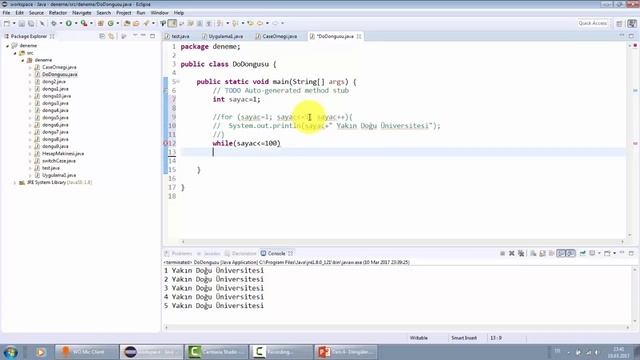640x360 pixels.
Task: Click the error marker on line 12
Action: click(x=166, y=143)
